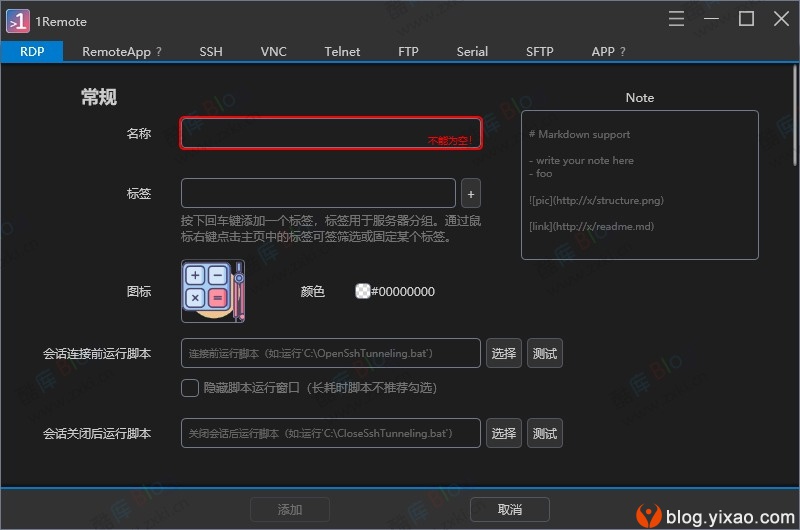The height and width of the screenshot is (530, 800).
Task: Minimize the 1Remote window
Action: coord(712,19)
